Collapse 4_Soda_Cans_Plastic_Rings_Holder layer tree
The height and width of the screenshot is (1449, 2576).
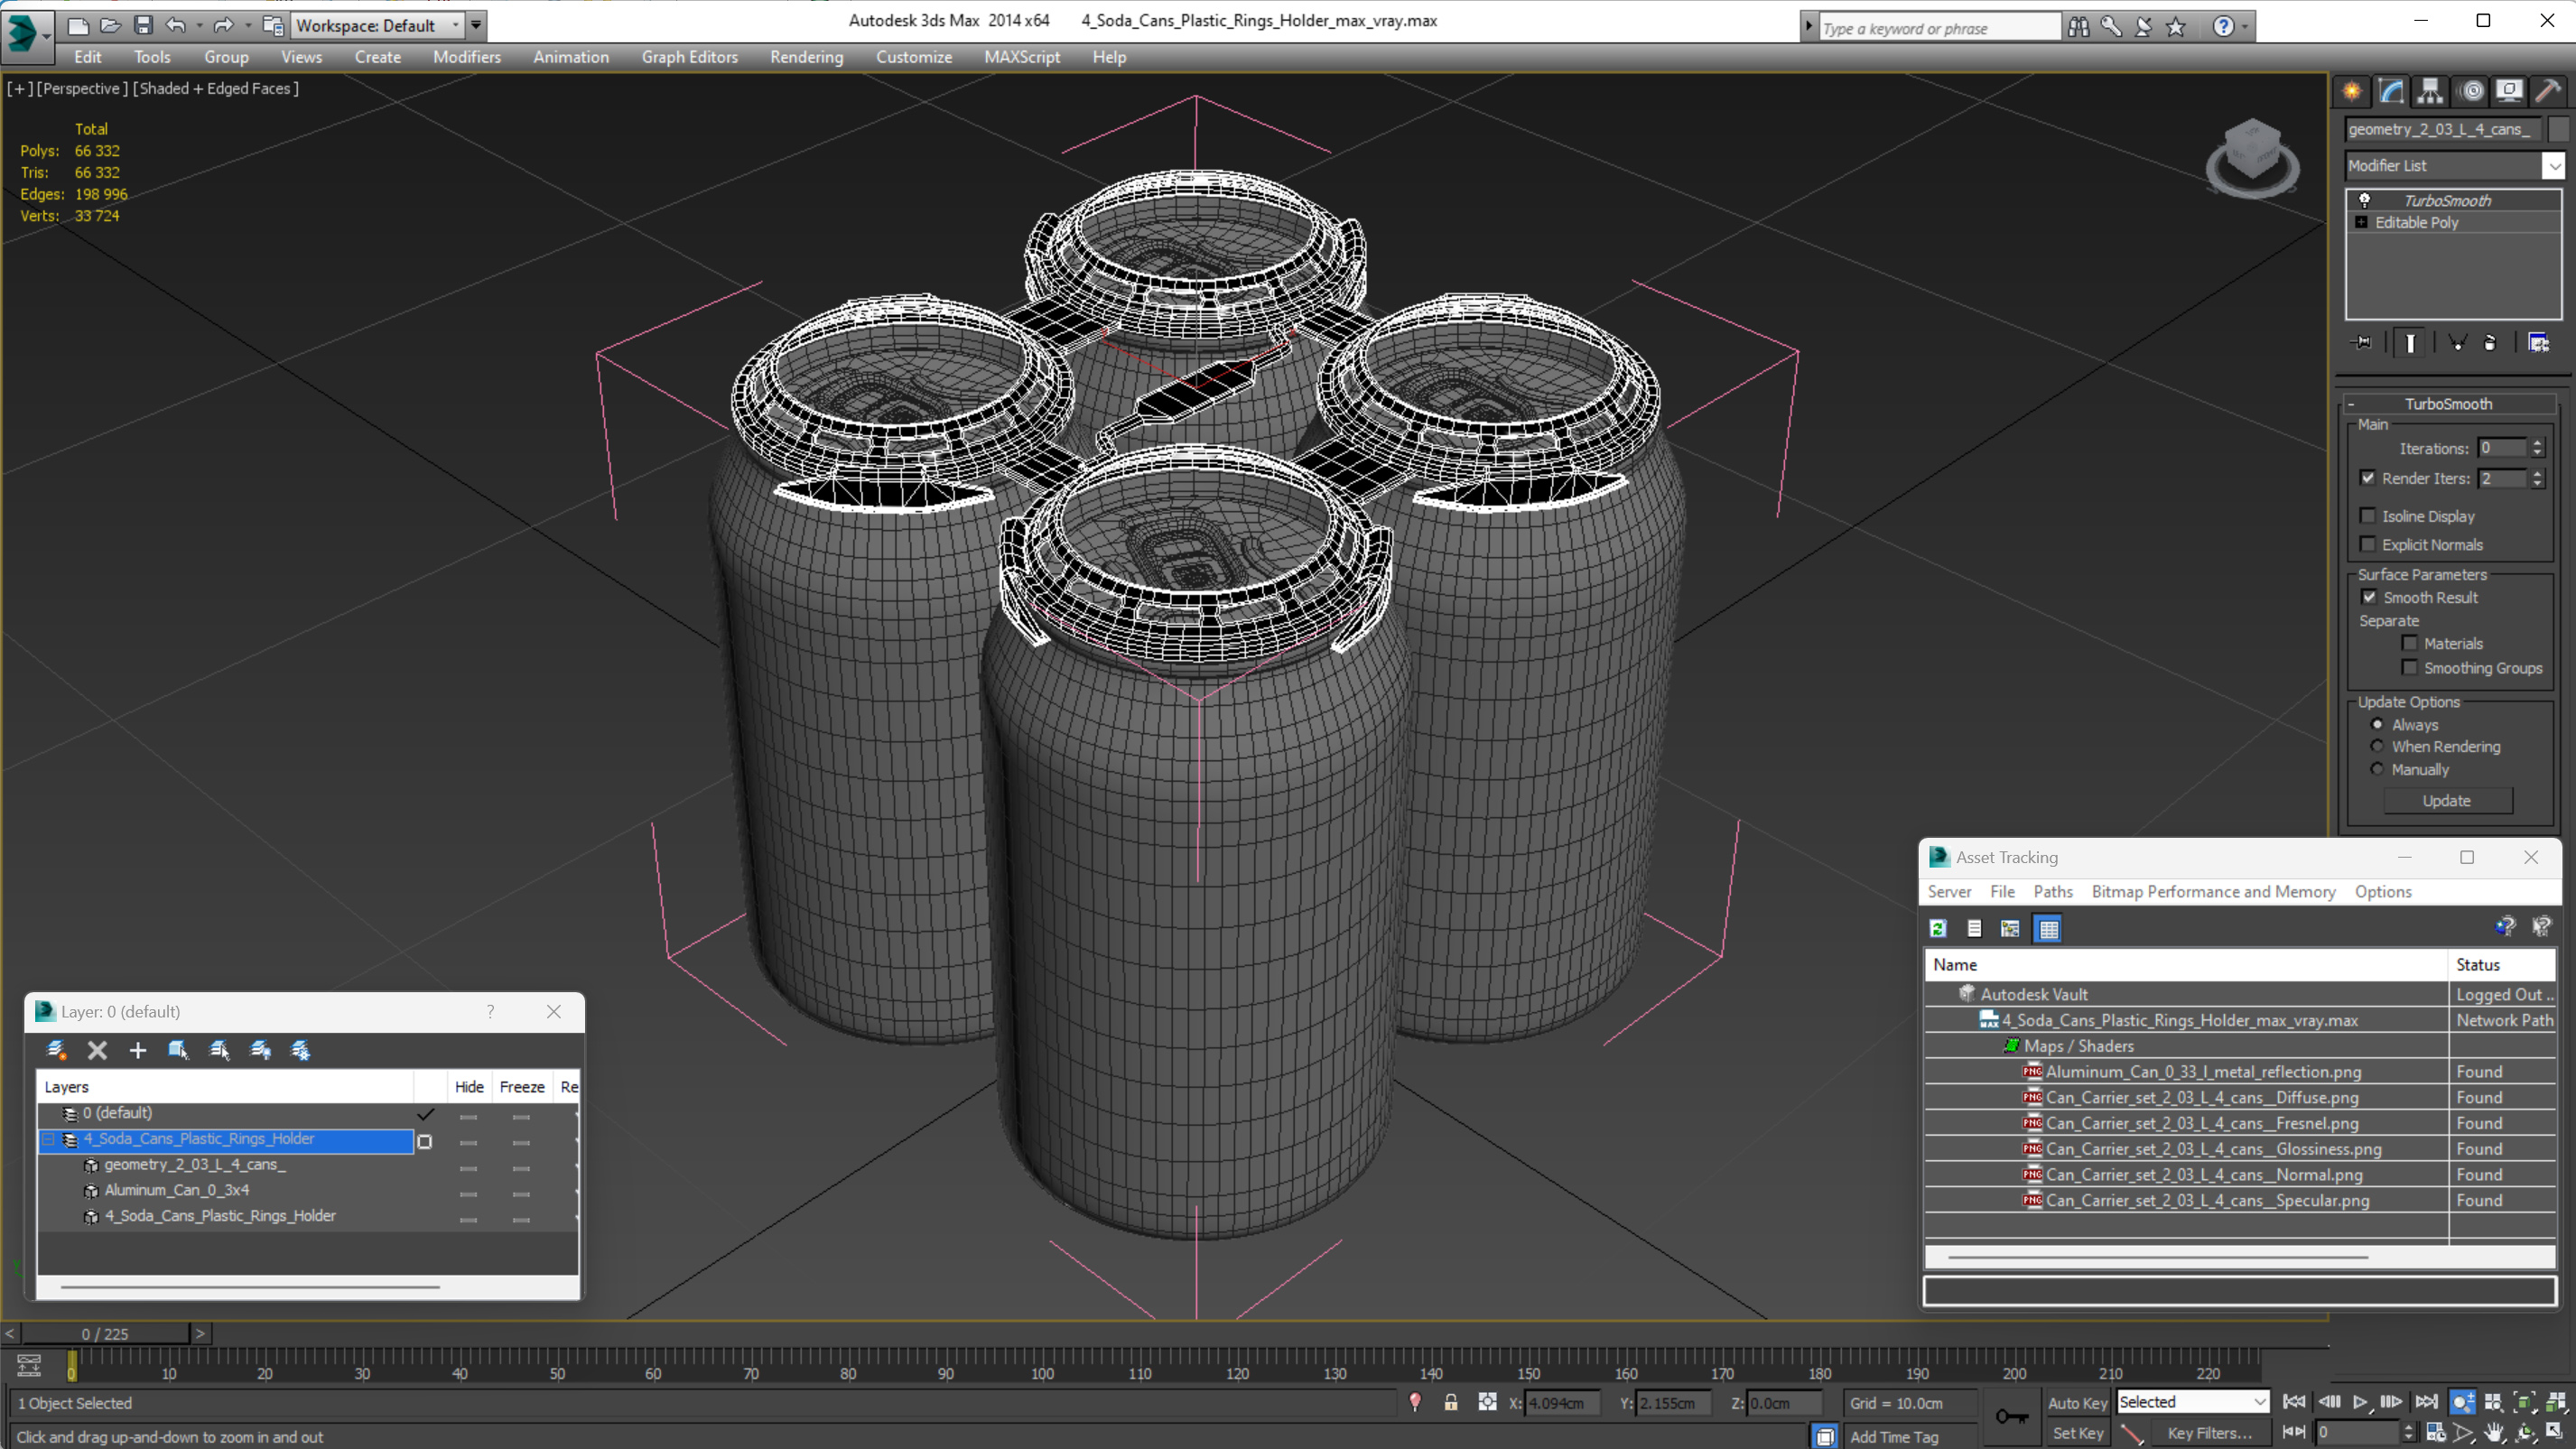(x=48, y=1139)
